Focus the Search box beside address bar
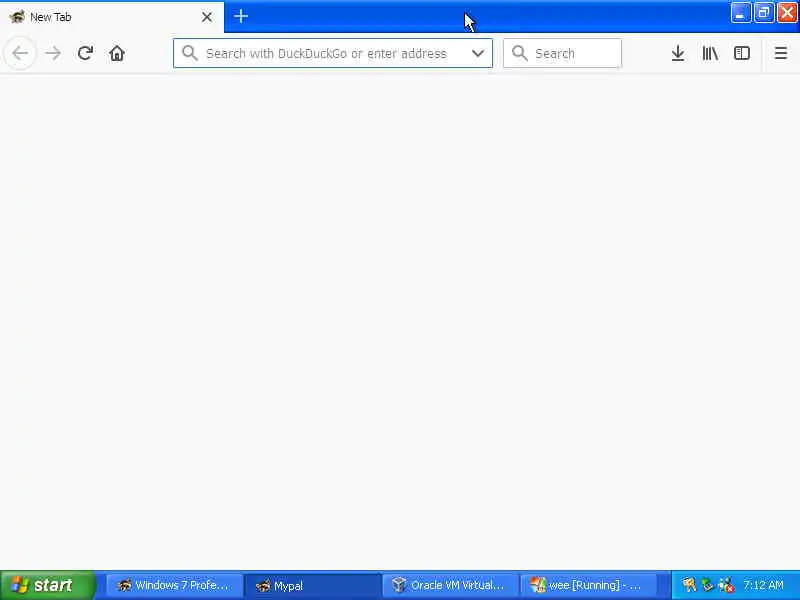The width and height of the screenshot is (800, 600). pyautogui.click(x=562, y=53)
